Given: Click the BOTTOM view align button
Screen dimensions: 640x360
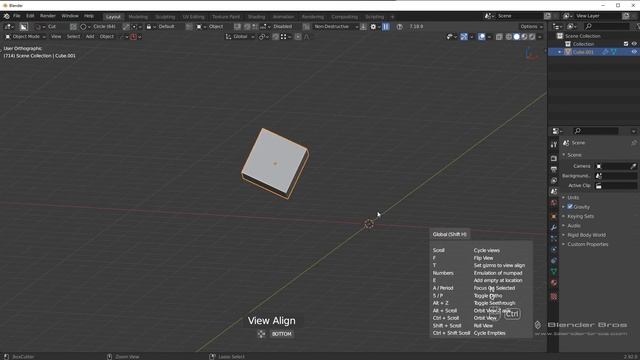Looking at the screenshot, I should point(282,334).
